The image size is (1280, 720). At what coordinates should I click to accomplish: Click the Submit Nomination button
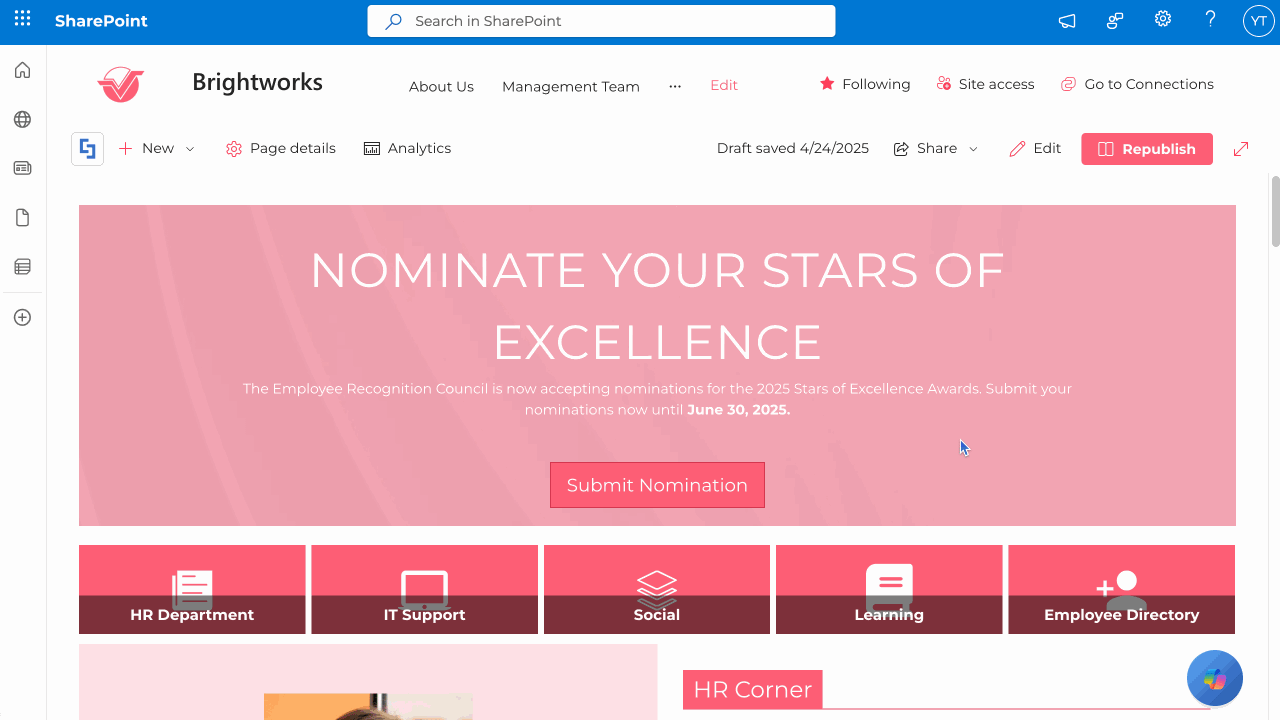[657, 485]
